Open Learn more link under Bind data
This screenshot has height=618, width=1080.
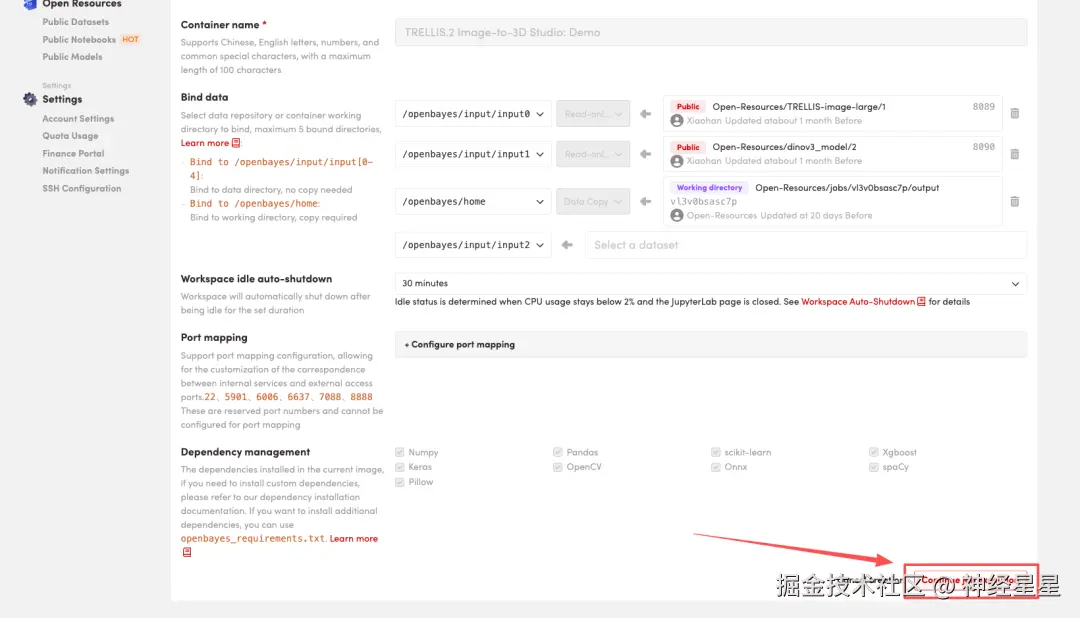point(205,143)
